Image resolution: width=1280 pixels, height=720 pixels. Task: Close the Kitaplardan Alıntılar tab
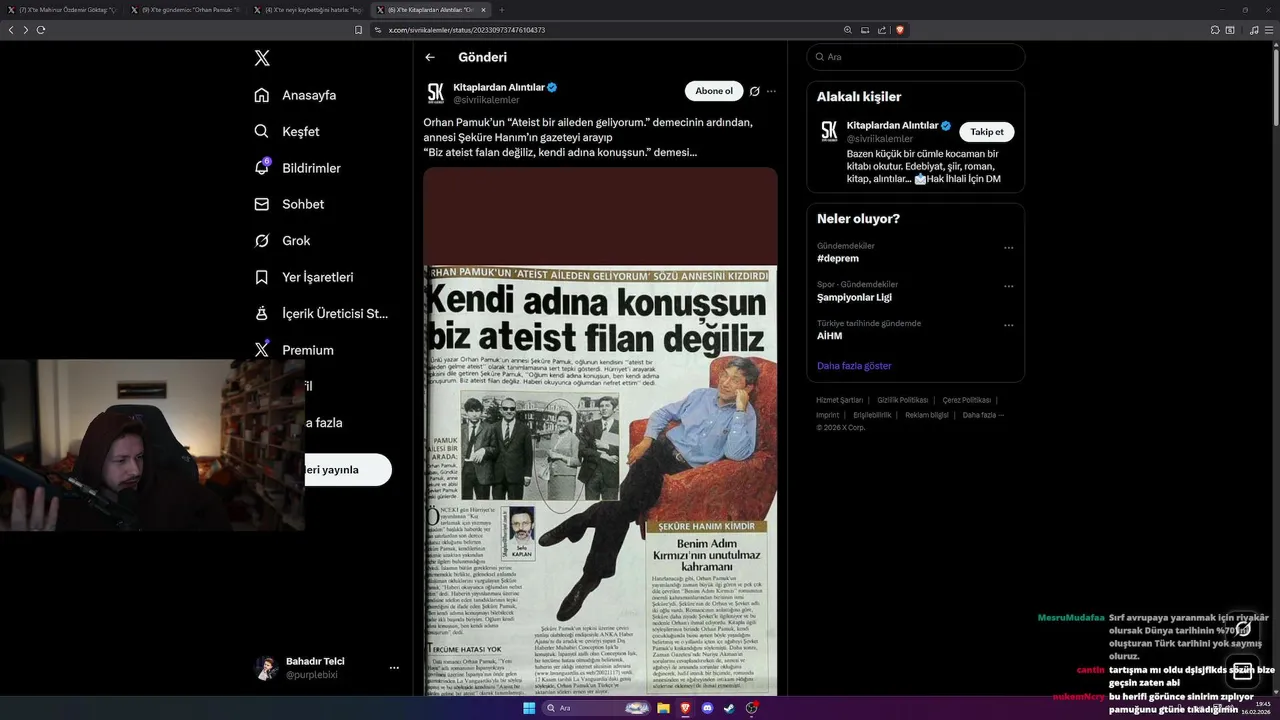coord(484,10)
